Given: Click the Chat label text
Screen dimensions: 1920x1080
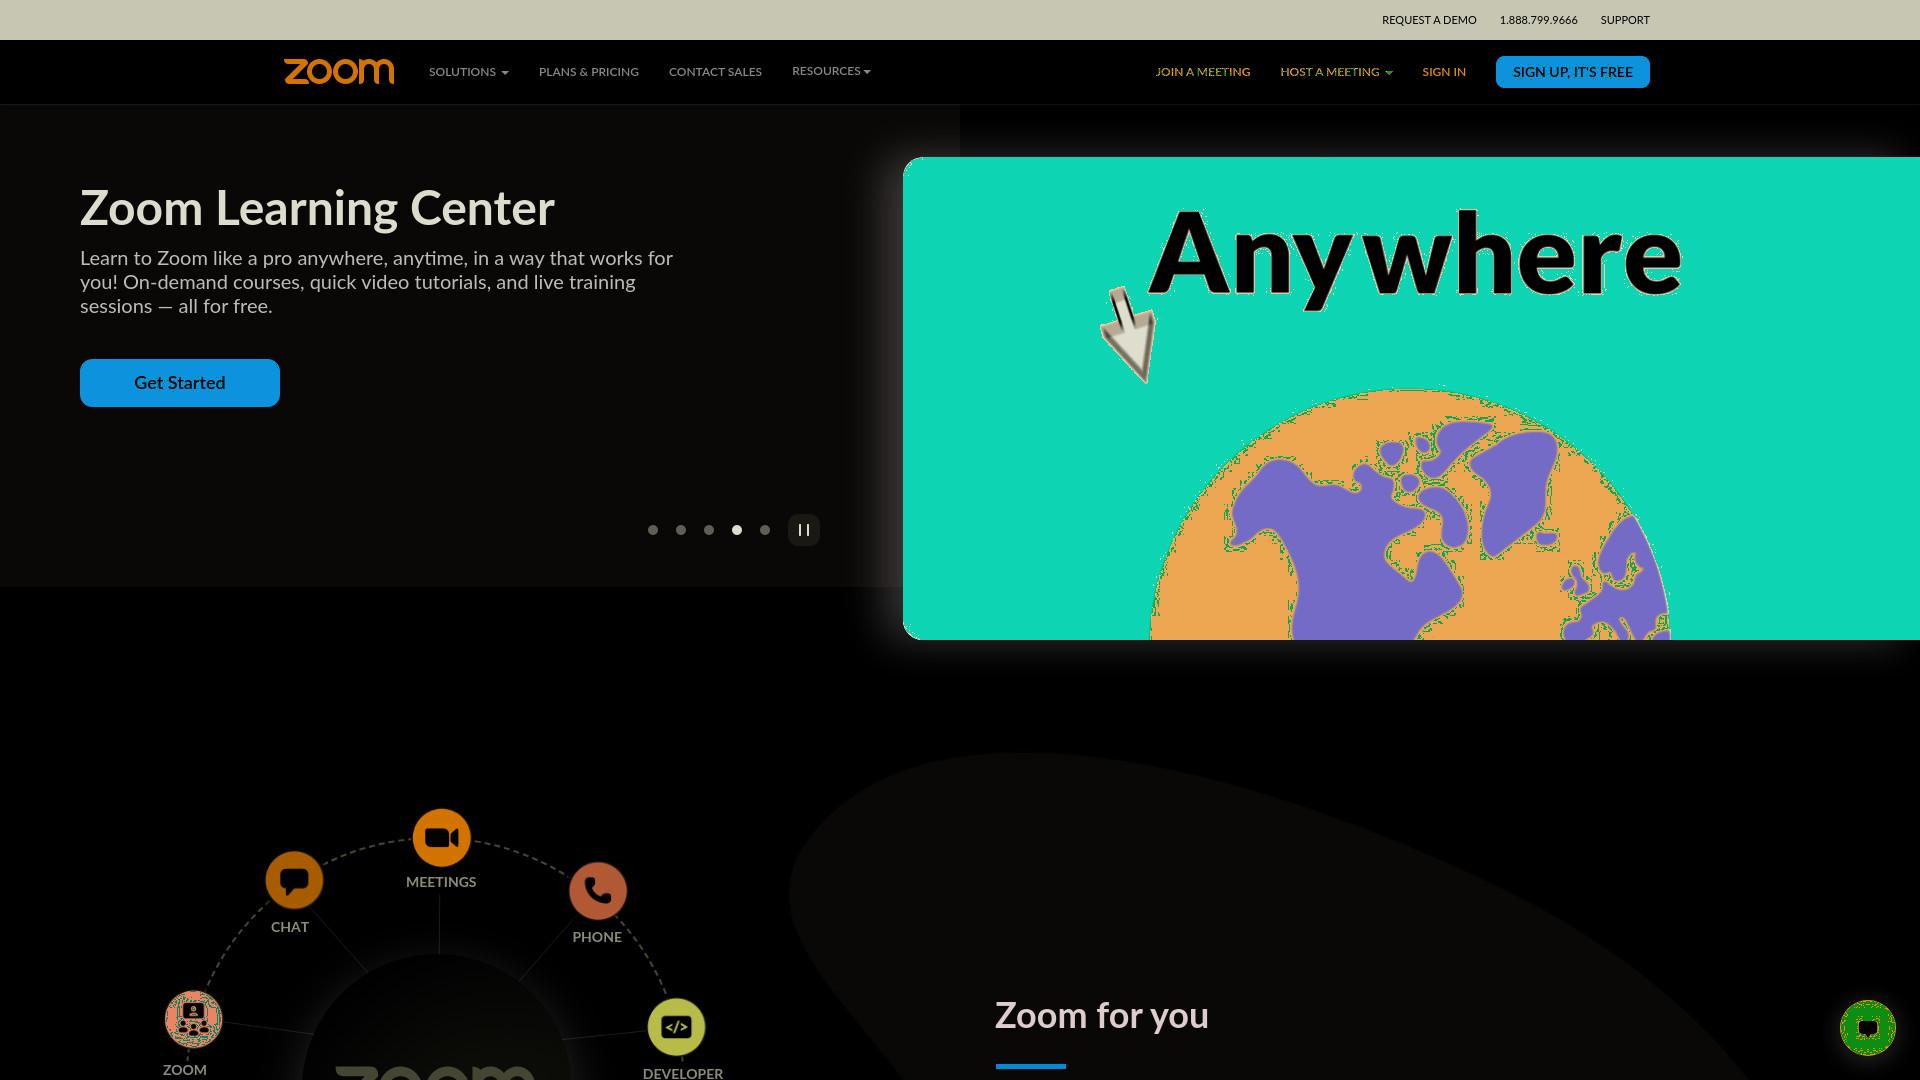Looking at the screenshot, I should tap(290, 927).
